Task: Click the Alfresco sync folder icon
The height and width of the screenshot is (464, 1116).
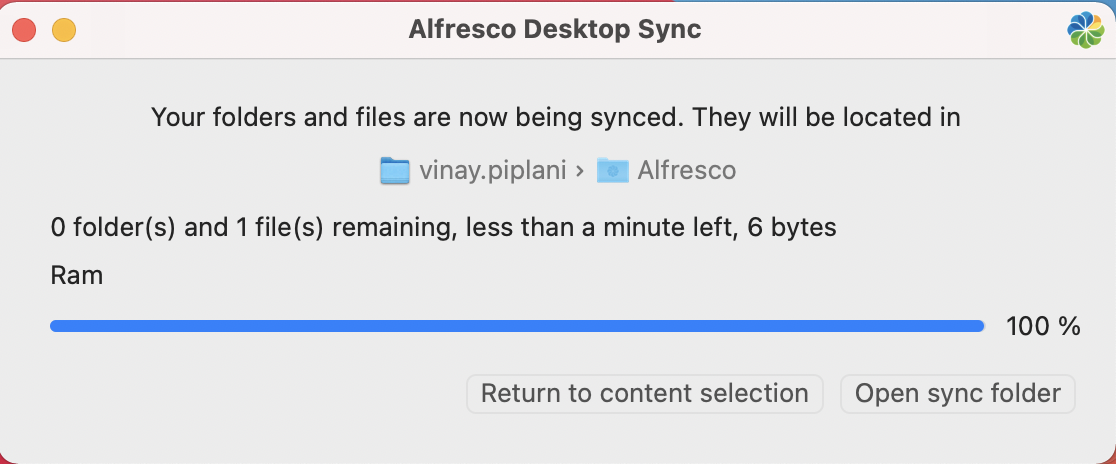Action: [612, 171]
